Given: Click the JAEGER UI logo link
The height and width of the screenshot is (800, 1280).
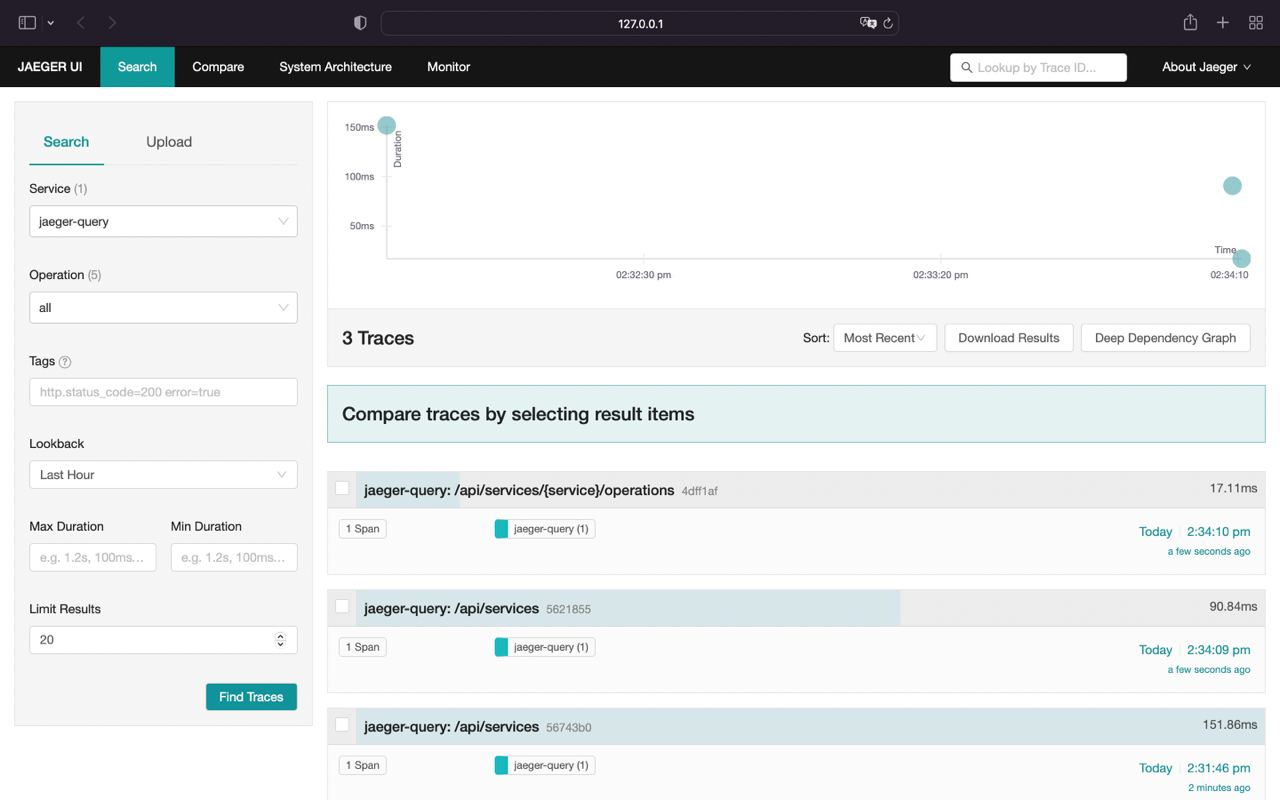Looking at the screenshot, I should pyautogui.click(x=50, y=67).
